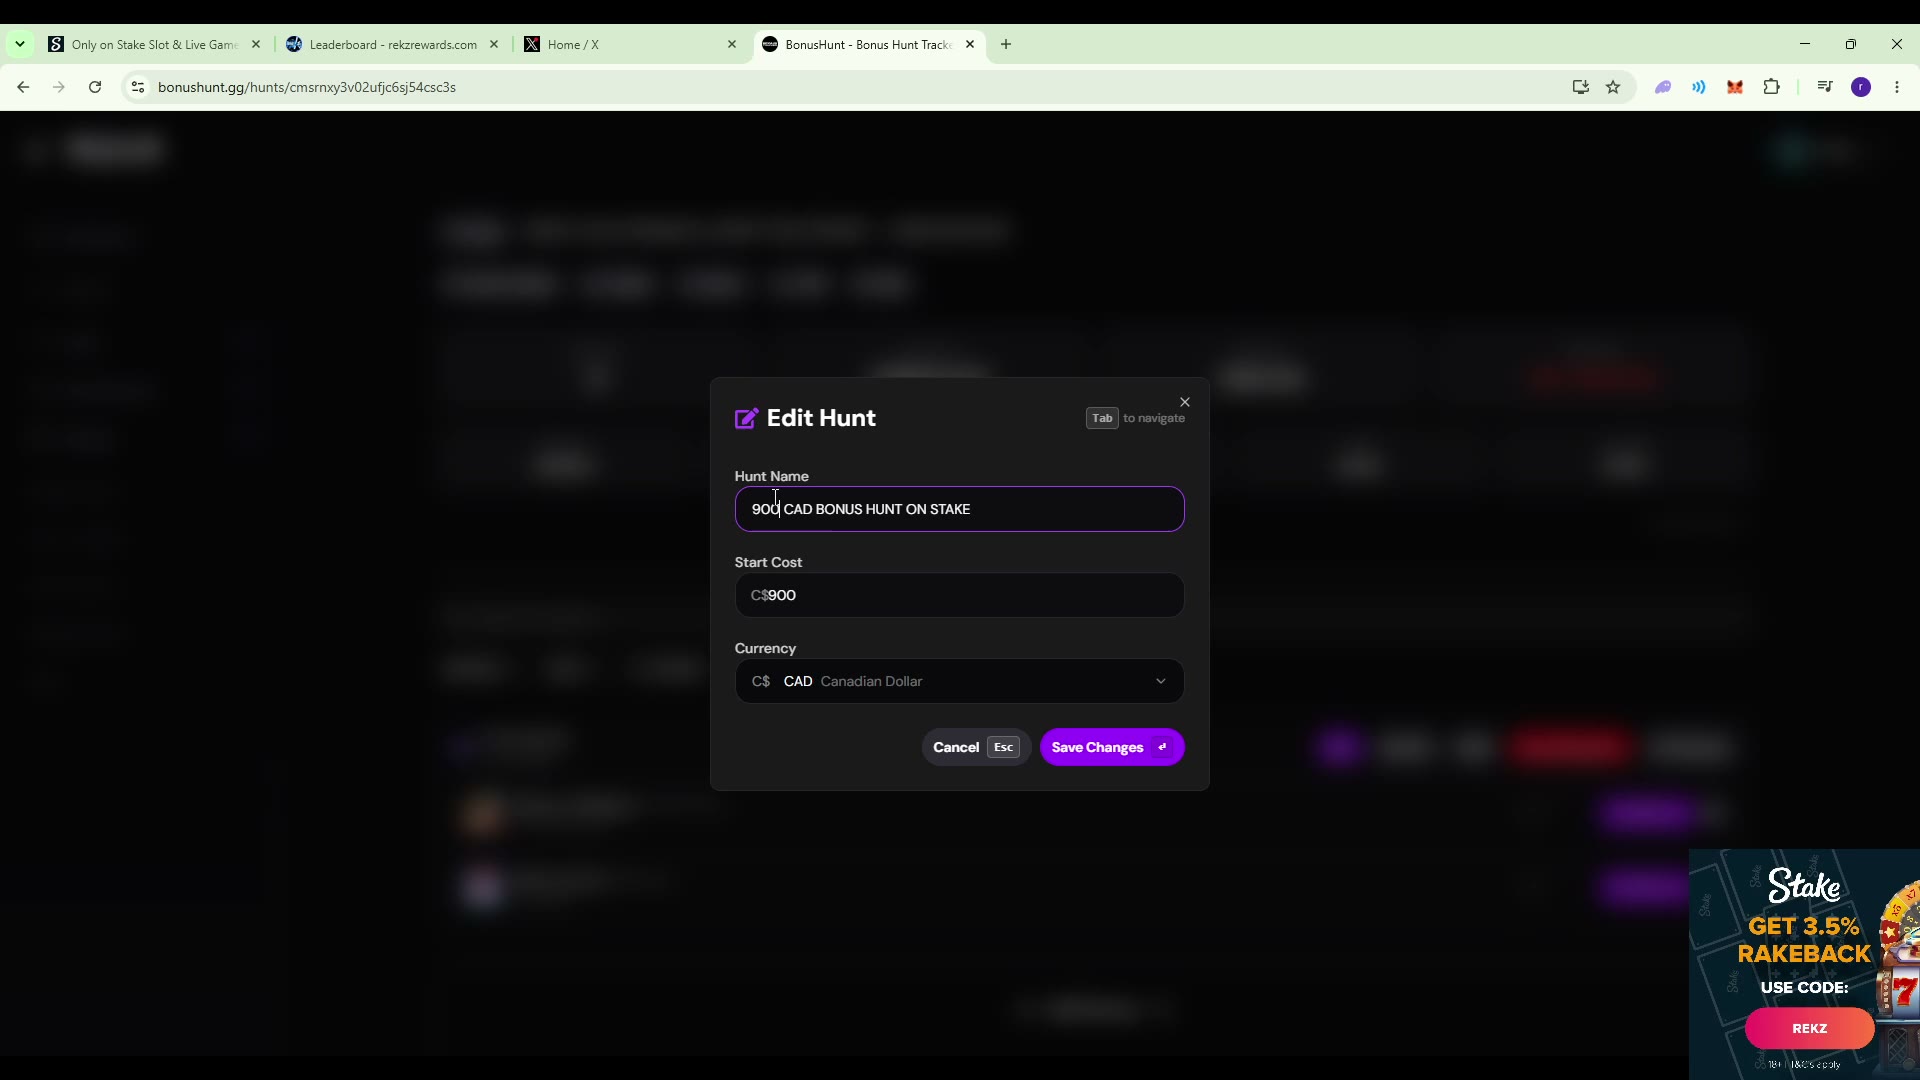Go back to previous page
This screenshot has height=1080, width=1920.
click(x=23, y=87)
